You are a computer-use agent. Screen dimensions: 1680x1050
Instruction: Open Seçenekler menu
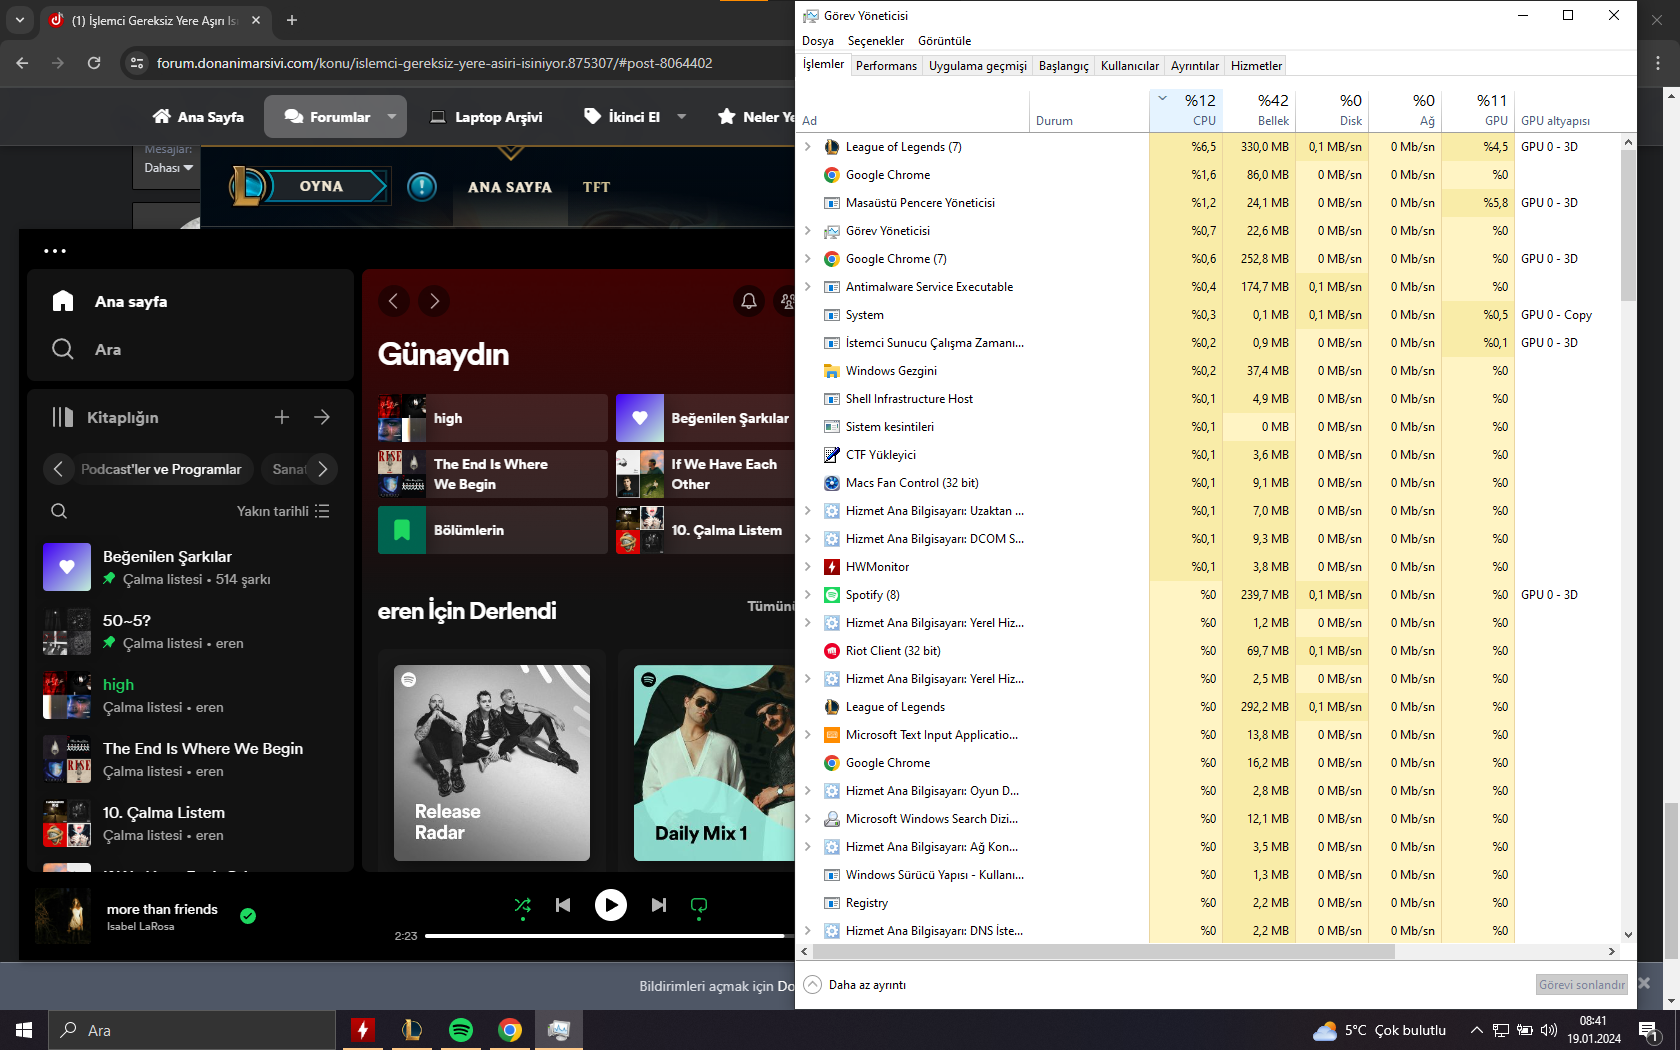pyautogui.click(x=876, y=41)
